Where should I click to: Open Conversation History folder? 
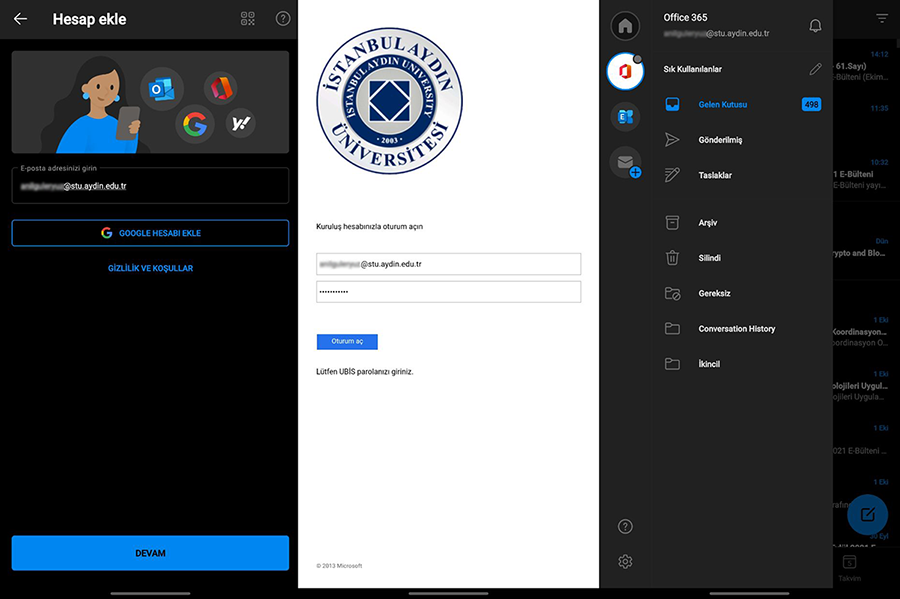[x=742, y=329]
